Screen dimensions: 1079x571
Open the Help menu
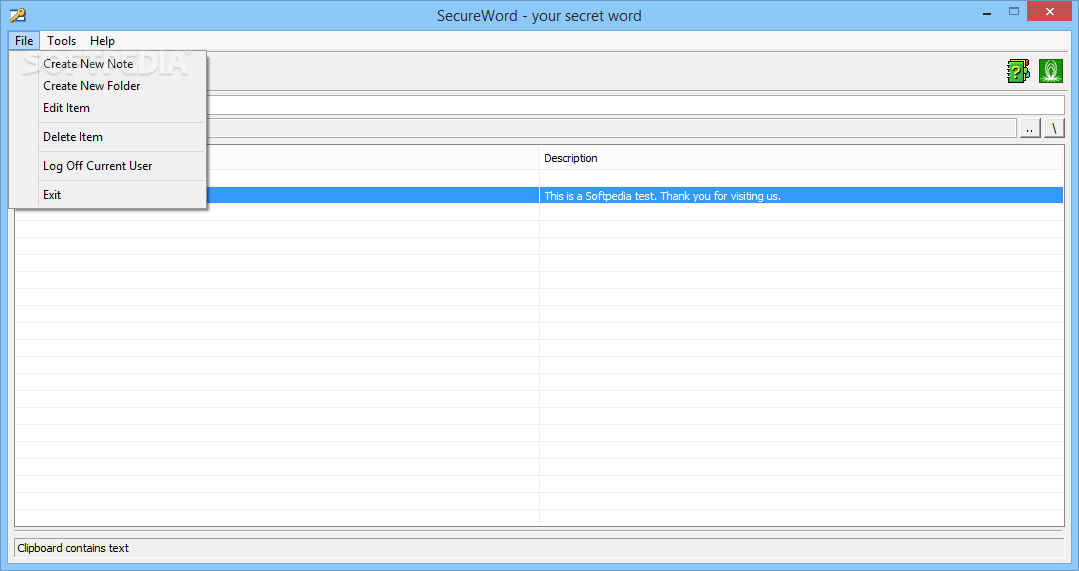tap(102, 41)
